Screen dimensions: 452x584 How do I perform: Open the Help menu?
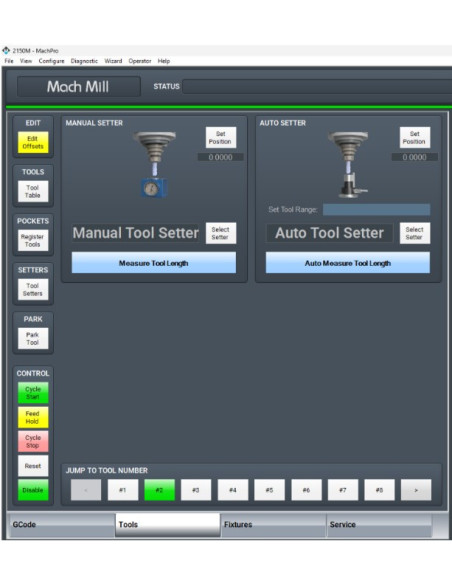click(164, 61)
